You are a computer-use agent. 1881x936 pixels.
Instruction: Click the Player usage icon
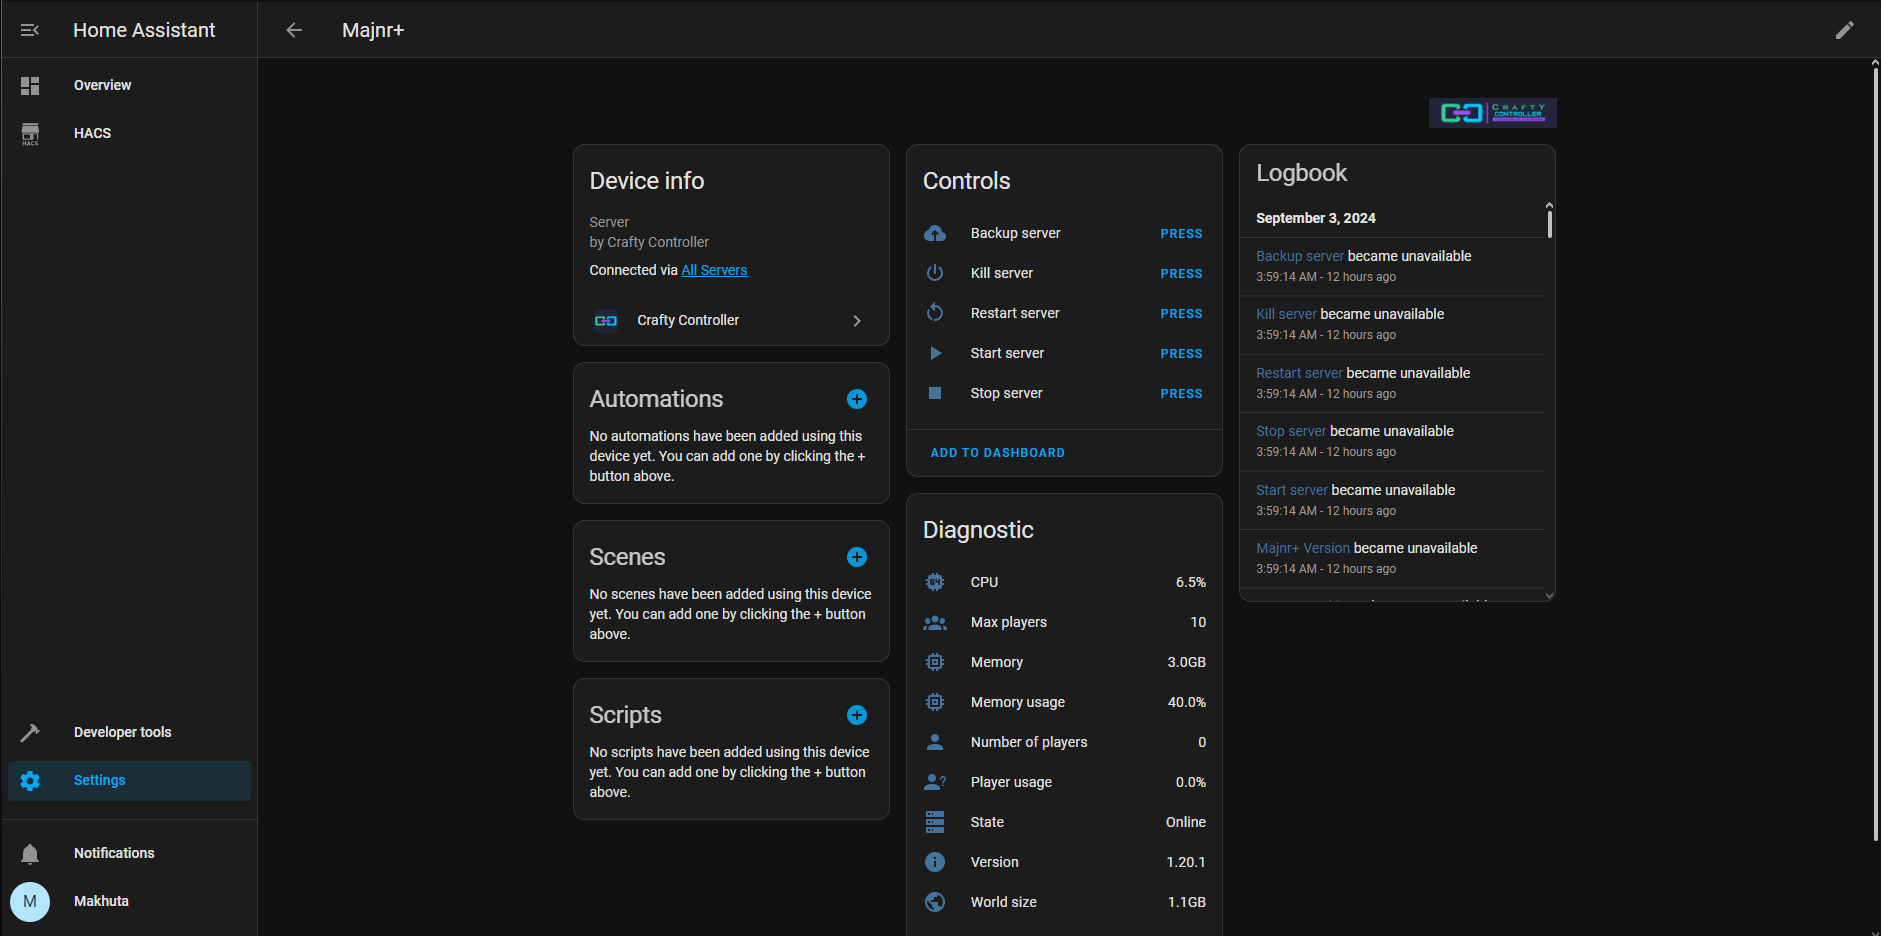click(935, 782)
